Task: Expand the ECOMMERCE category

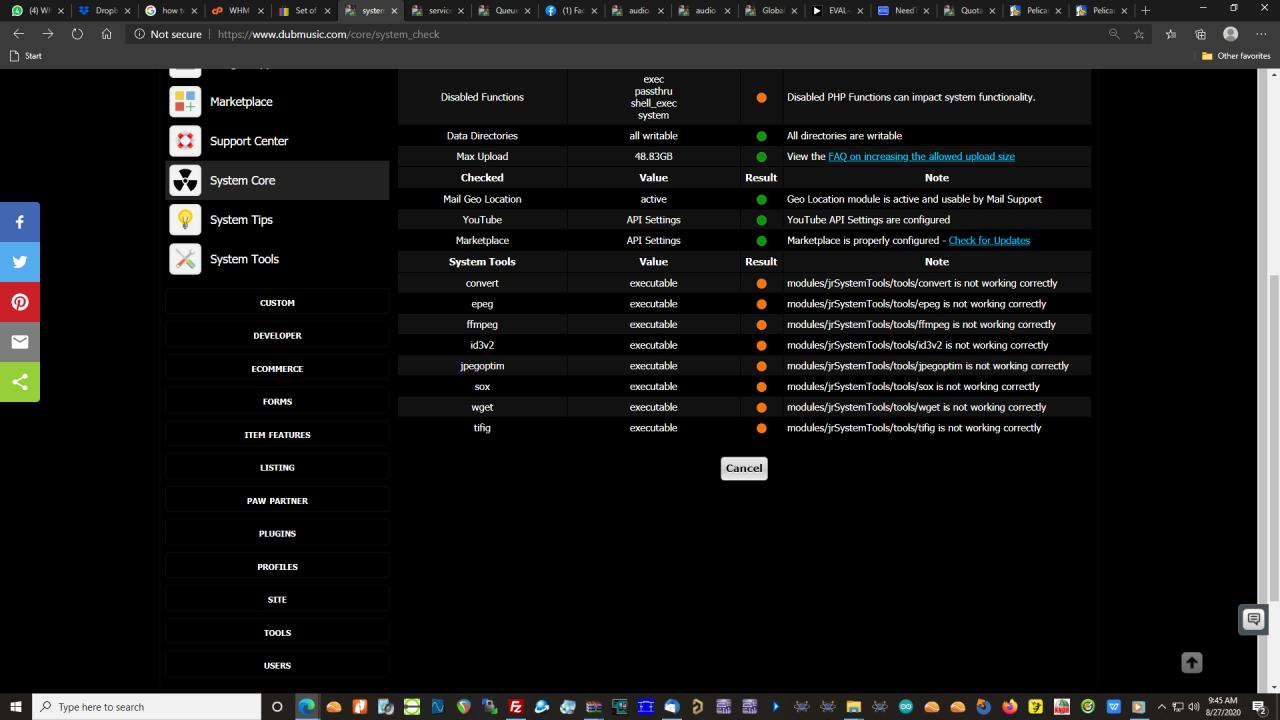Action: tap(277, 369)
